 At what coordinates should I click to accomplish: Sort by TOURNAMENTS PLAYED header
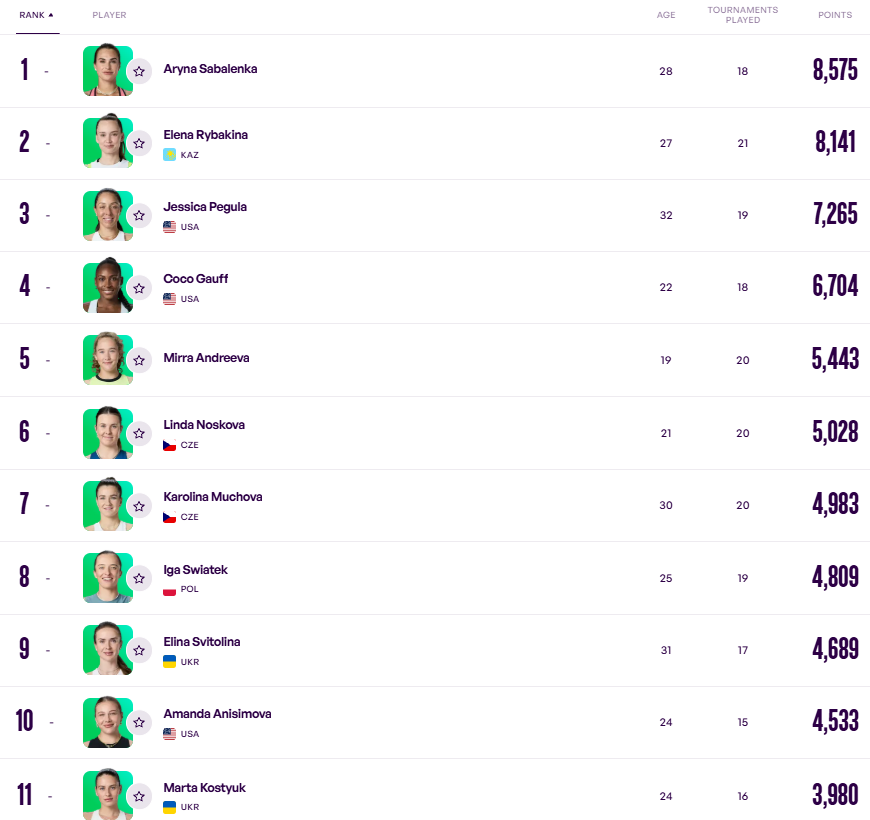tap(742, 15)
